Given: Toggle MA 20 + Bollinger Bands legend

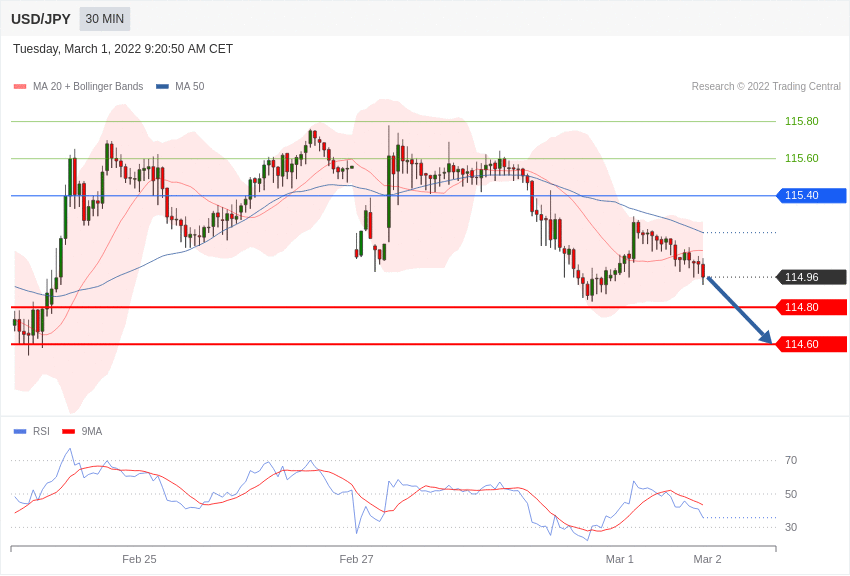Looking at the screenshot, I should pyautogui.click(x=79, y=86).
